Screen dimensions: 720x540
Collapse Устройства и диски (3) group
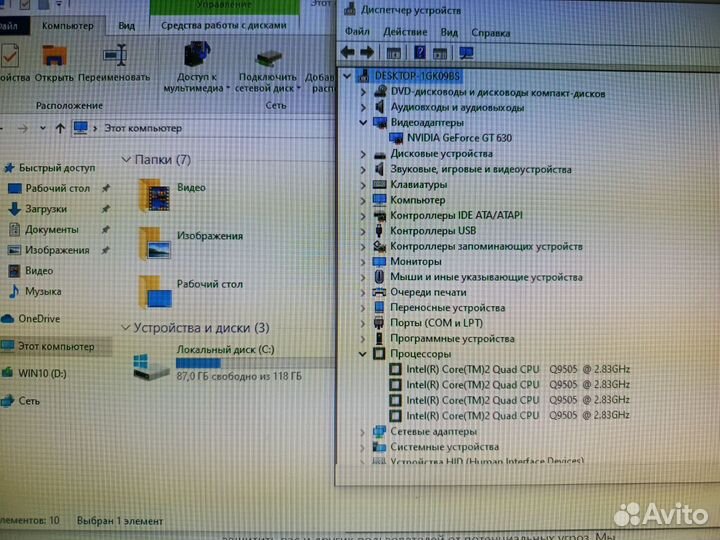125,328
